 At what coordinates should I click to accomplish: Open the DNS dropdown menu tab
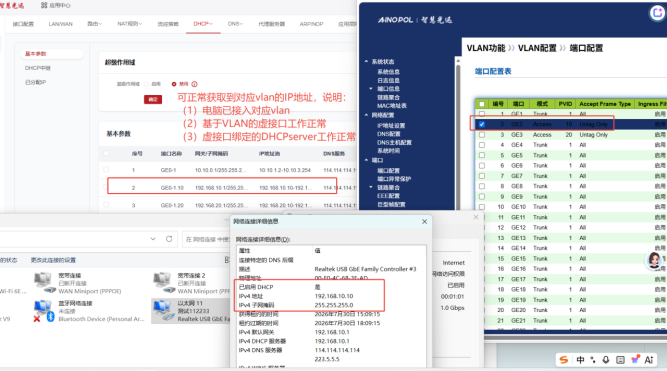coord(235,24)
